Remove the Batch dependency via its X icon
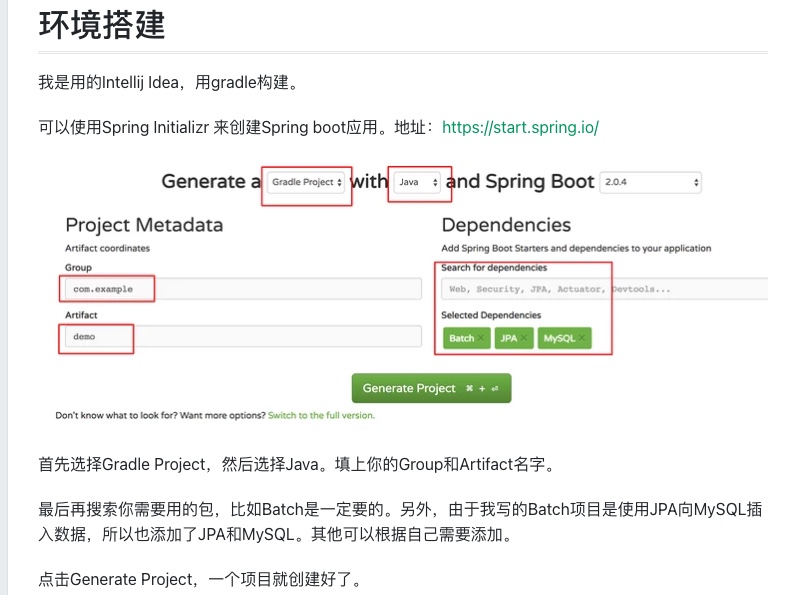 (x=481, y=339)
